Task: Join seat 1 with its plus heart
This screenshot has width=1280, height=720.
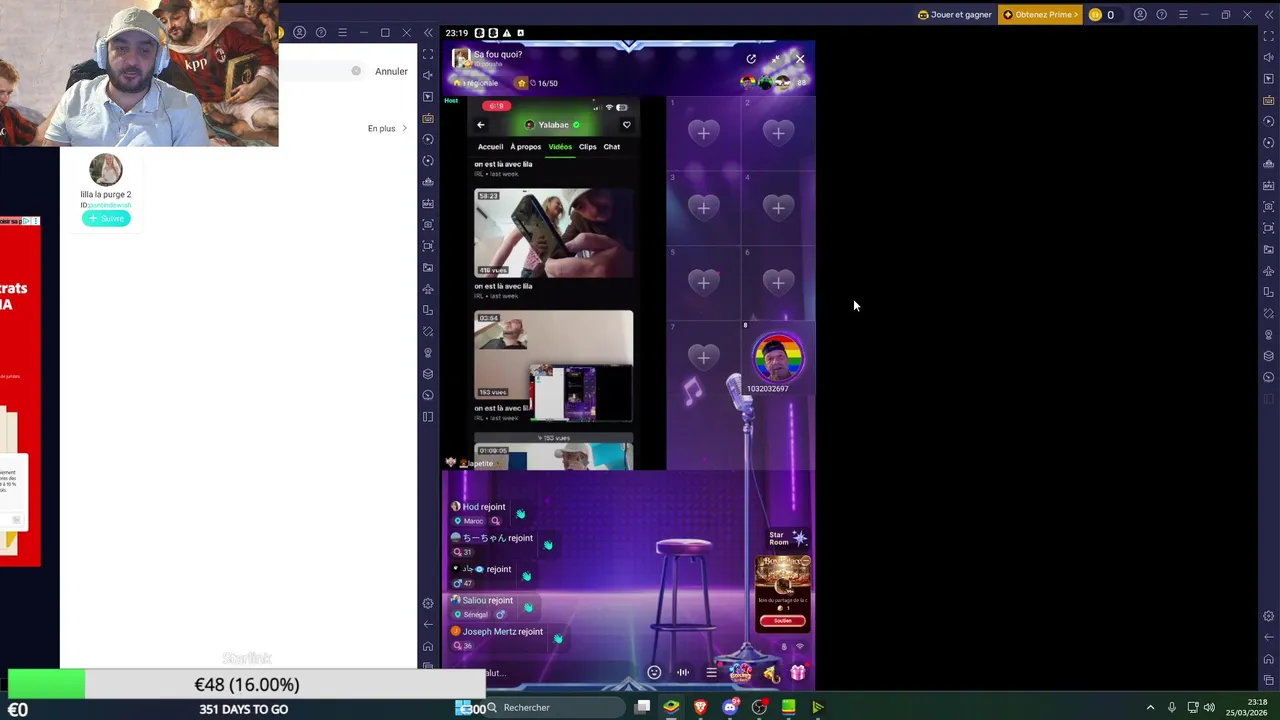Action: (703, 133)
